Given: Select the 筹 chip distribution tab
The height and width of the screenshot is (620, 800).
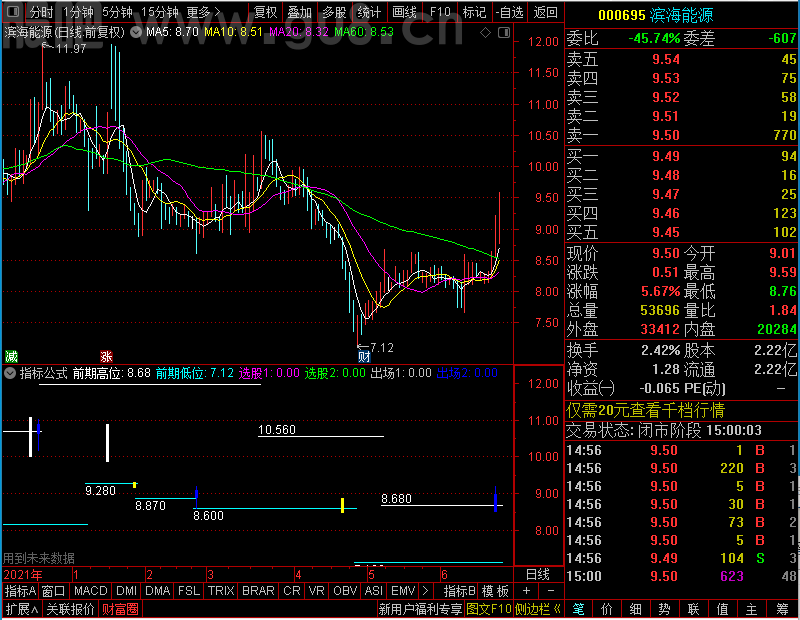Looking at the screenshot, I should click(782, 609).
